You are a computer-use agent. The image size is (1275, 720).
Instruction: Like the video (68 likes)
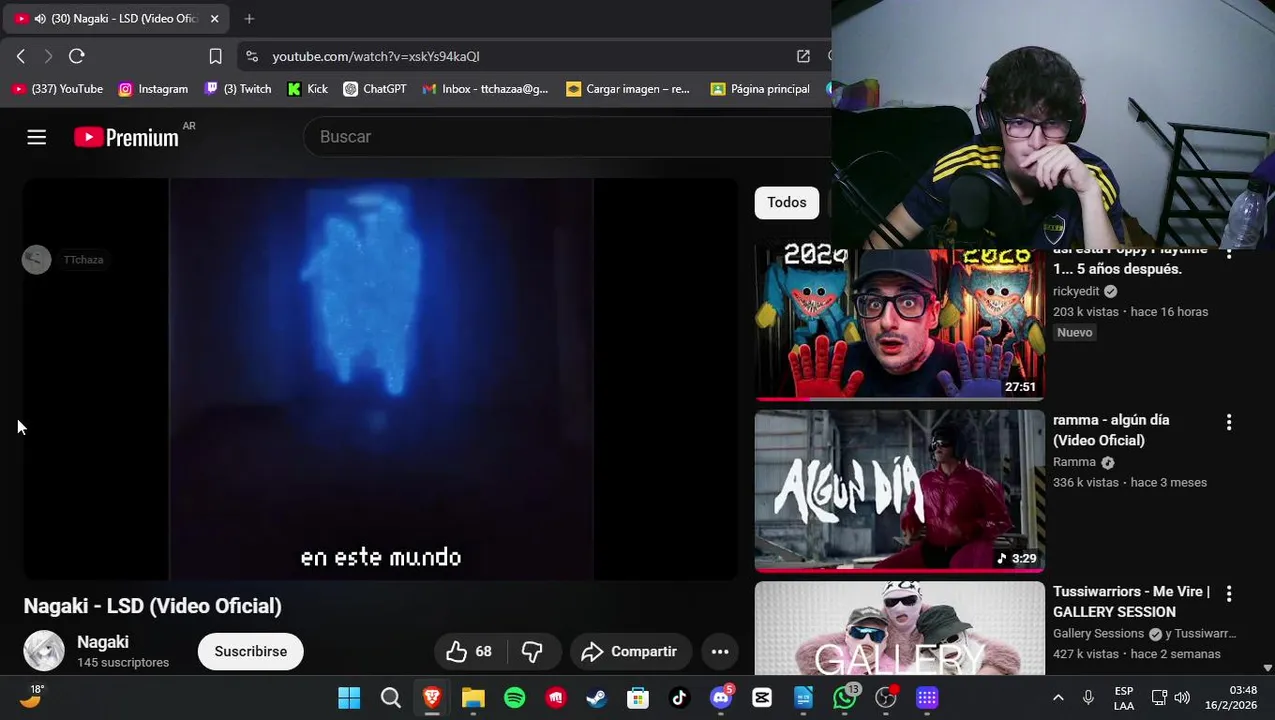[469, 651]
